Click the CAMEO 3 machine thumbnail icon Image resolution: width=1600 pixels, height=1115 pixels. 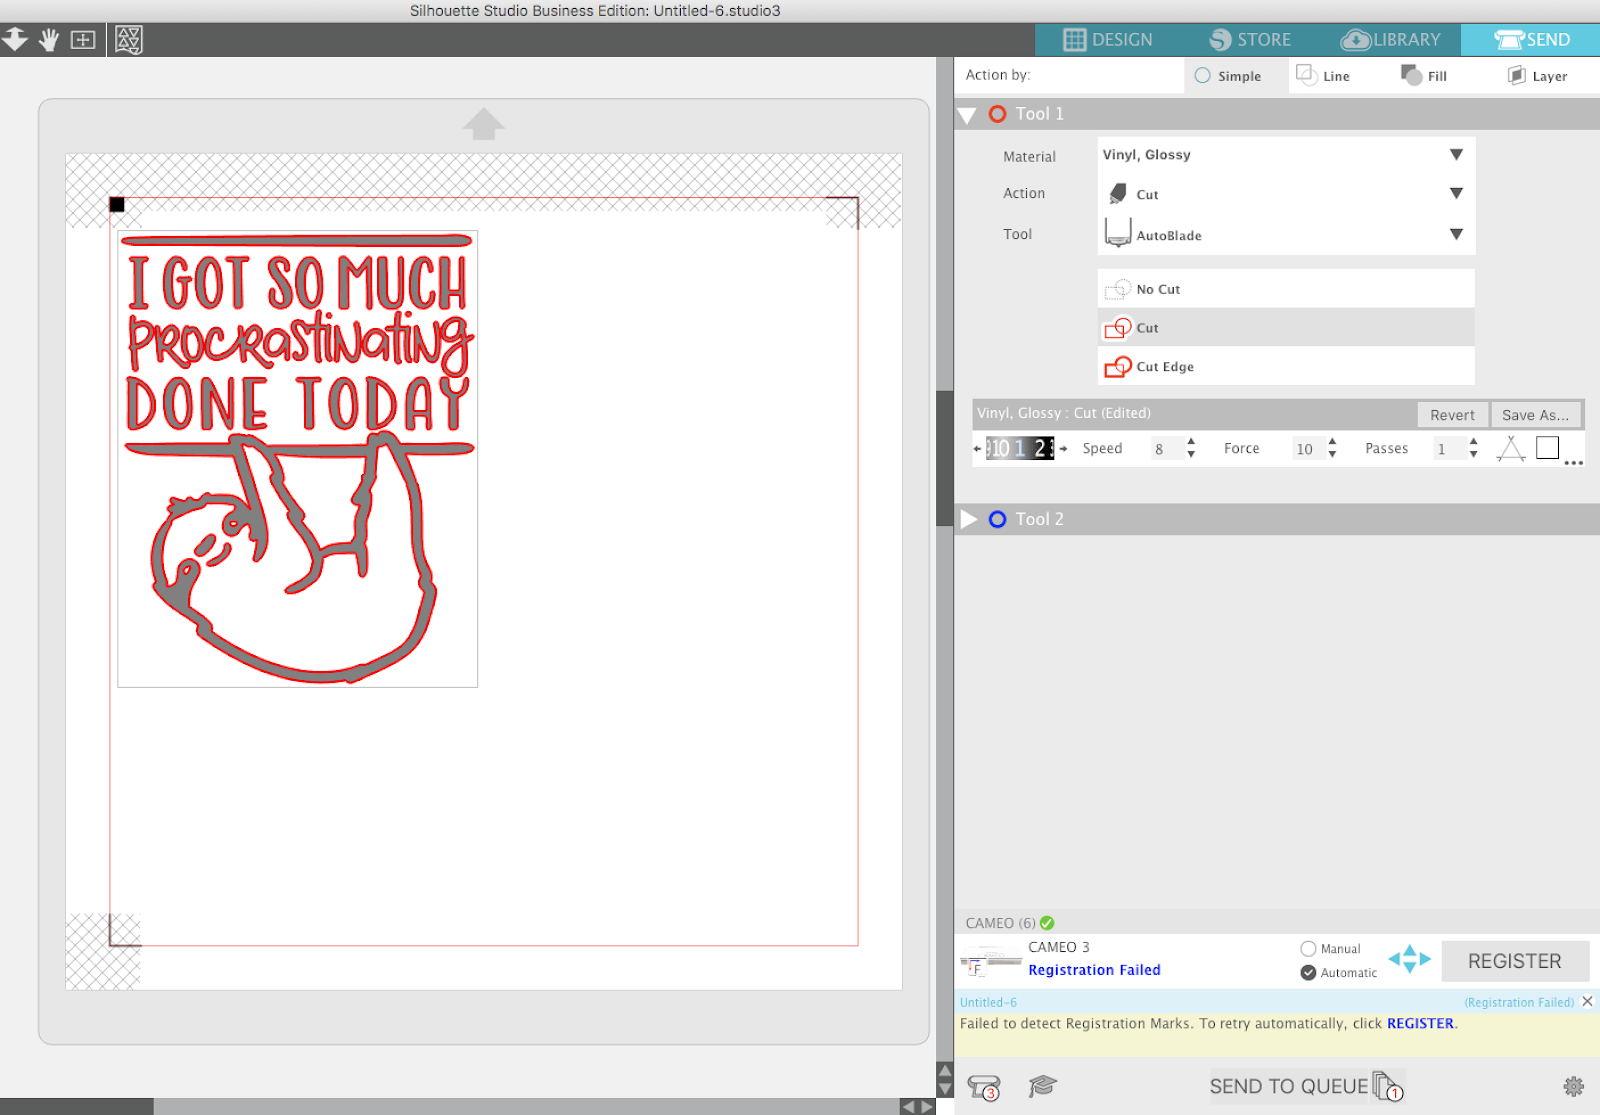tap(990, 962)
